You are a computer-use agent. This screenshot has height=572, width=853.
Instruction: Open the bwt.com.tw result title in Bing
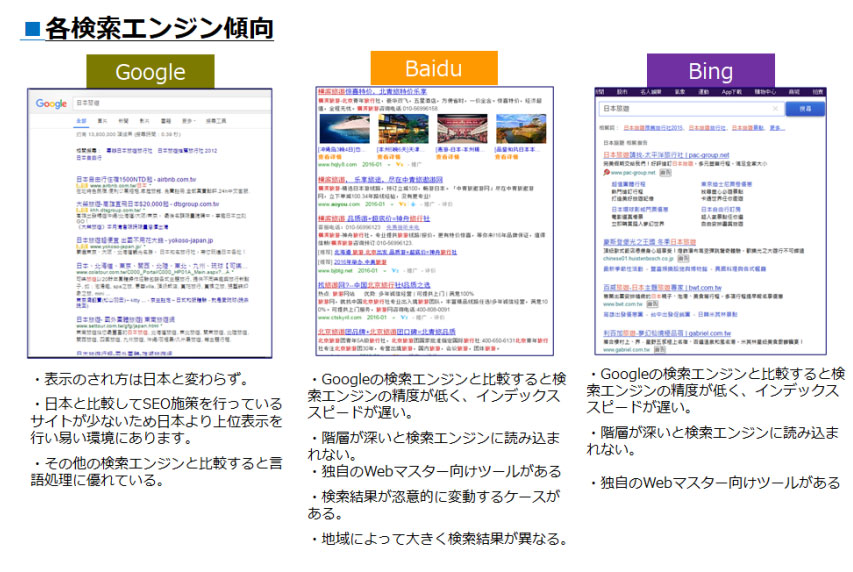tap(663, 287)
